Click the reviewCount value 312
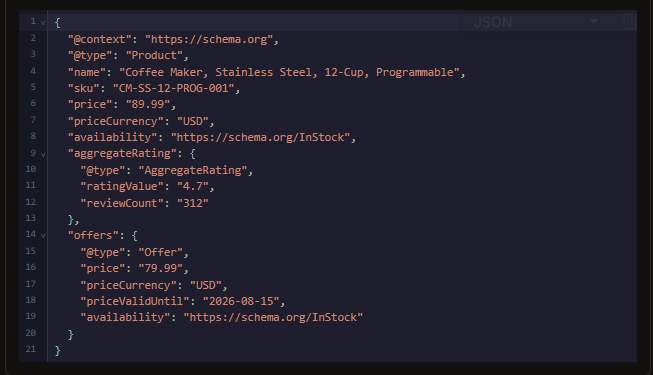 click(193, 203)
